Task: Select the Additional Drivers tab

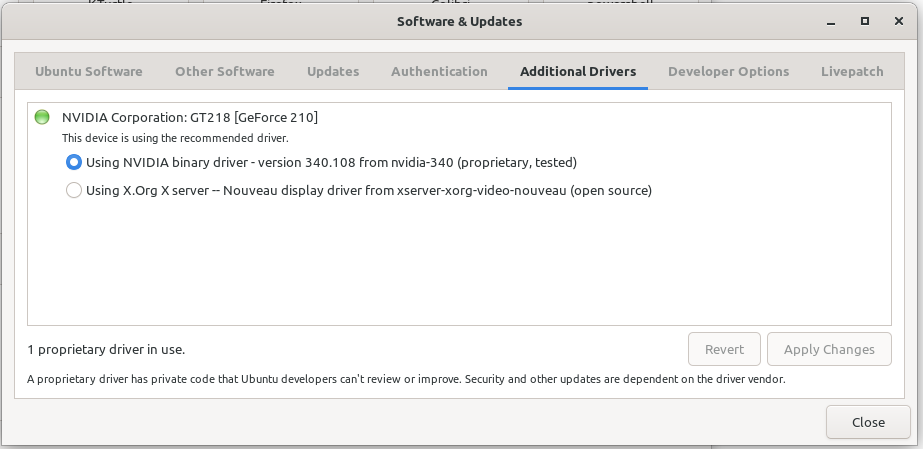Action: point(577,71)
